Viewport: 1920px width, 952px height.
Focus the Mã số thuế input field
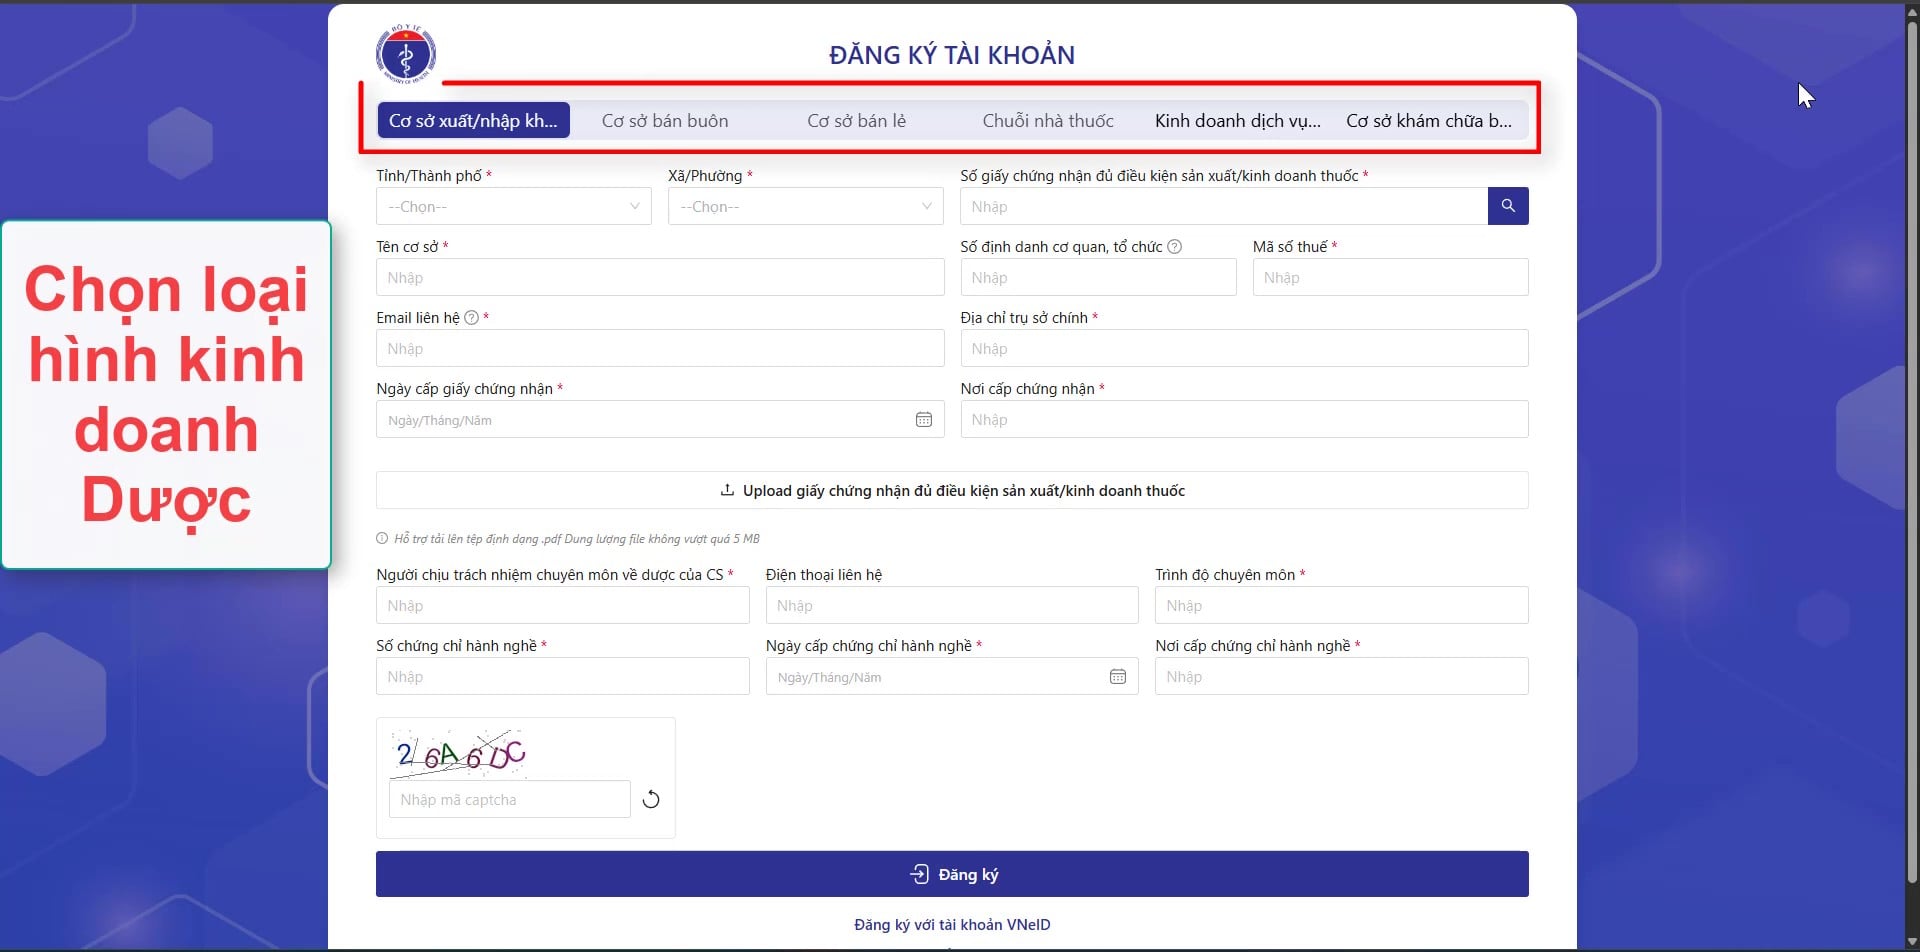(x=1390, y=277)
